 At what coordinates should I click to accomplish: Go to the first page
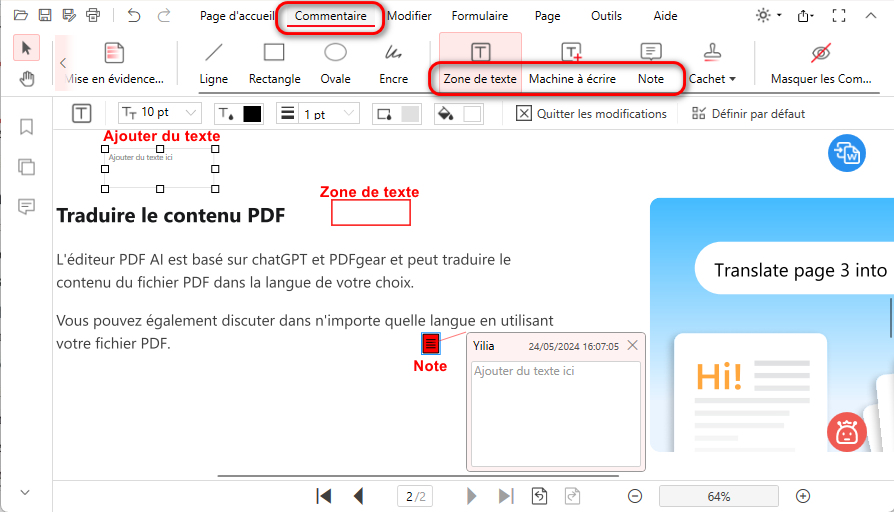323,496
